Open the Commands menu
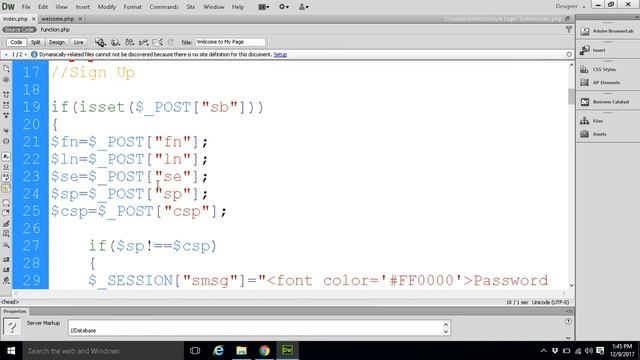The width and height of the screenshot is (640, 360). (x=164, y=7)
